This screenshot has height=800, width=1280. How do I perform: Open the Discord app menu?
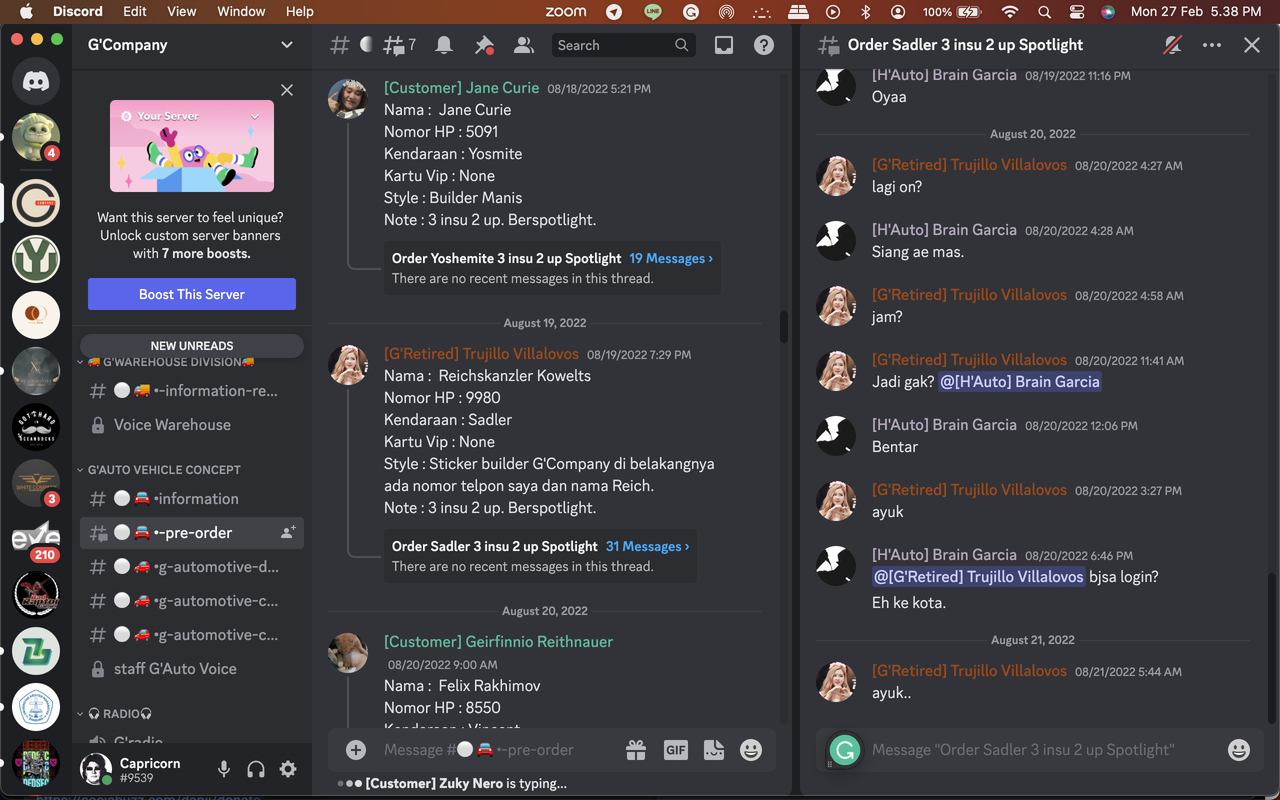pyautogui.click(x=78, y=11)
